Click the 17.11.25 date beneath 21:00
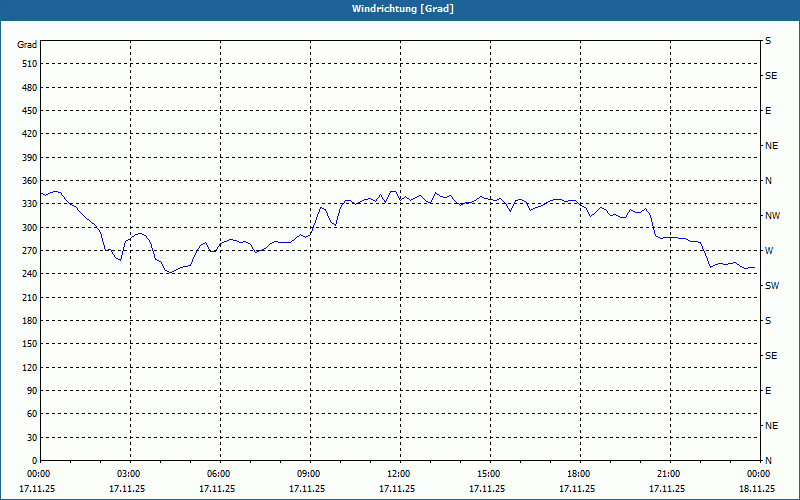Viewport: 800px width, 500px height. 667,488
